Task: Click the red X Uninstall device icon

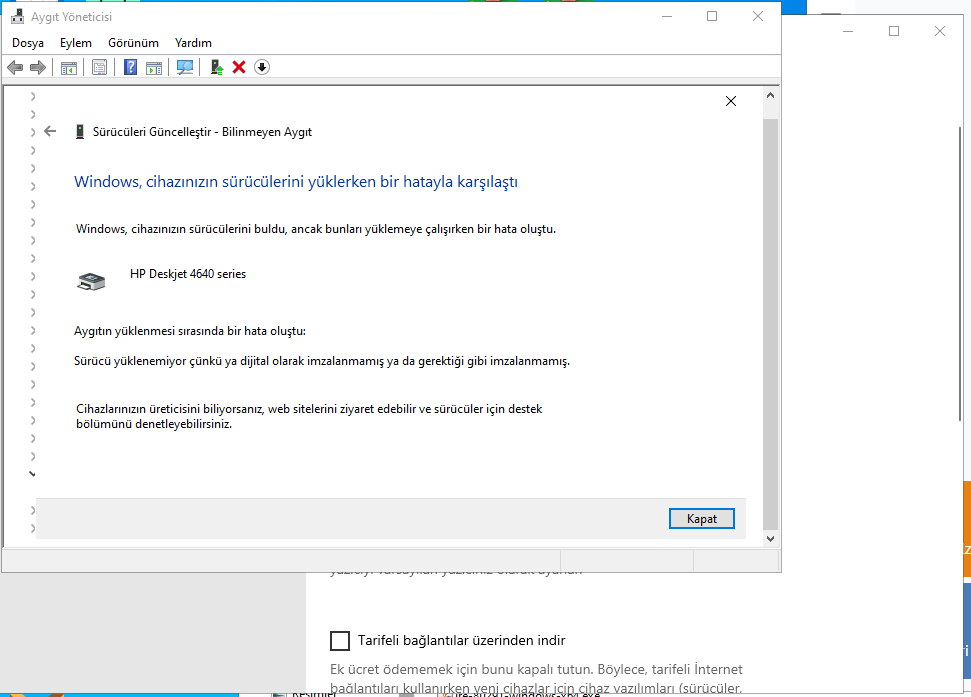Action: 239,67
